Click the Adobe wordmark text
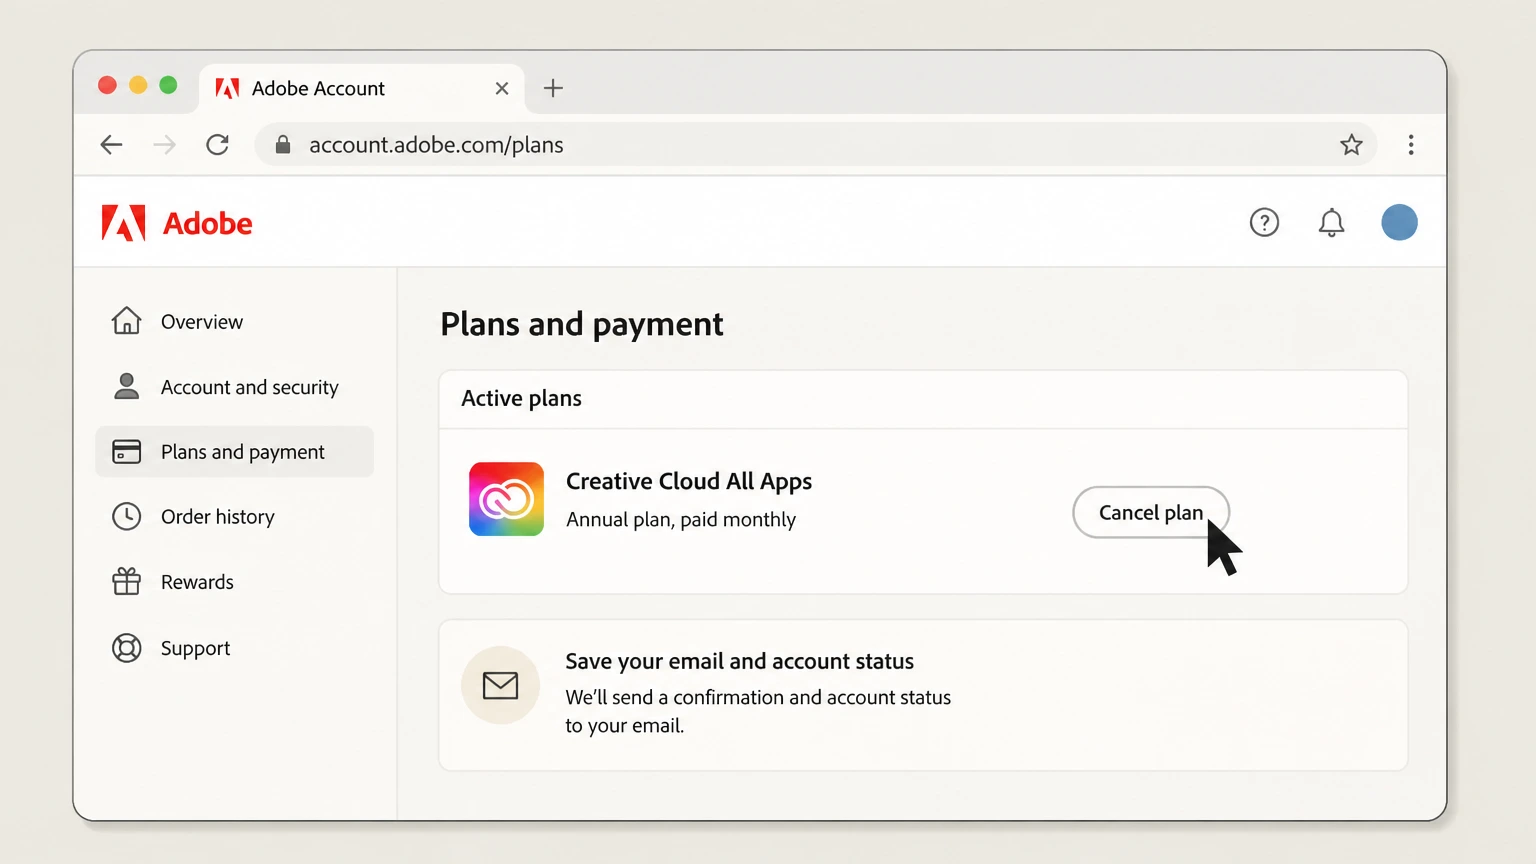The height and width of the screenshot is (864, 1536). pos(208,223)
